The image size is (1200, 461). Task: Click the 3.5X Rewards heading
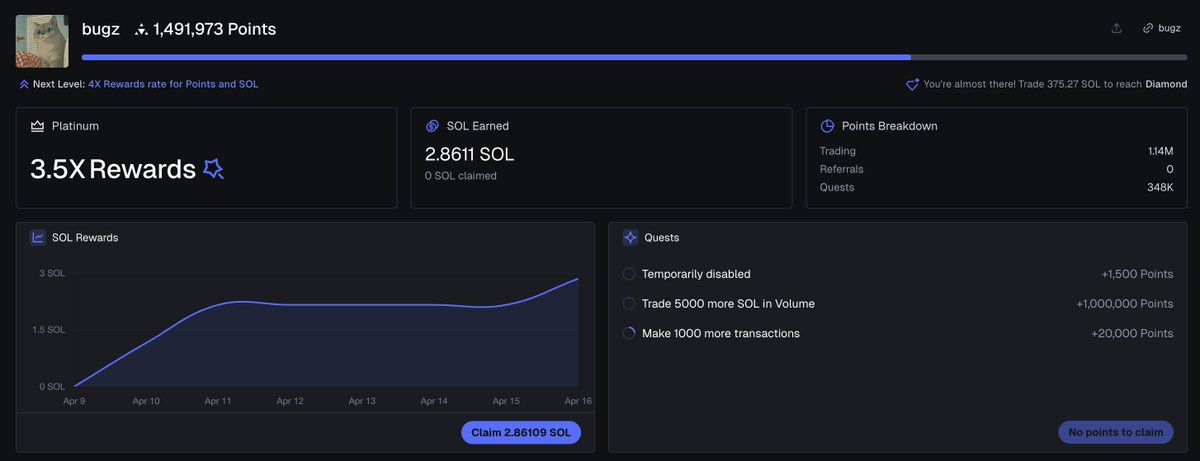113,169
